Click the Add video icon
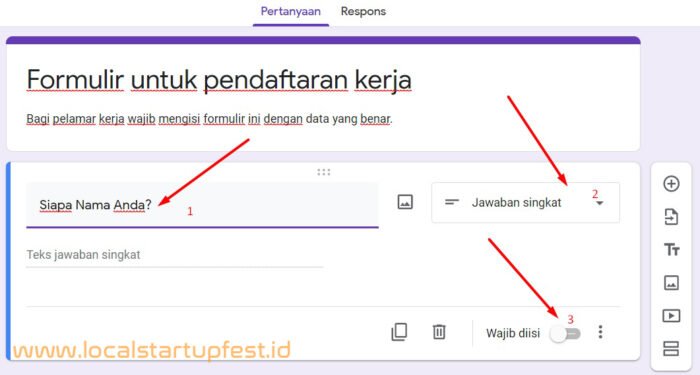 tap(671, 316)
